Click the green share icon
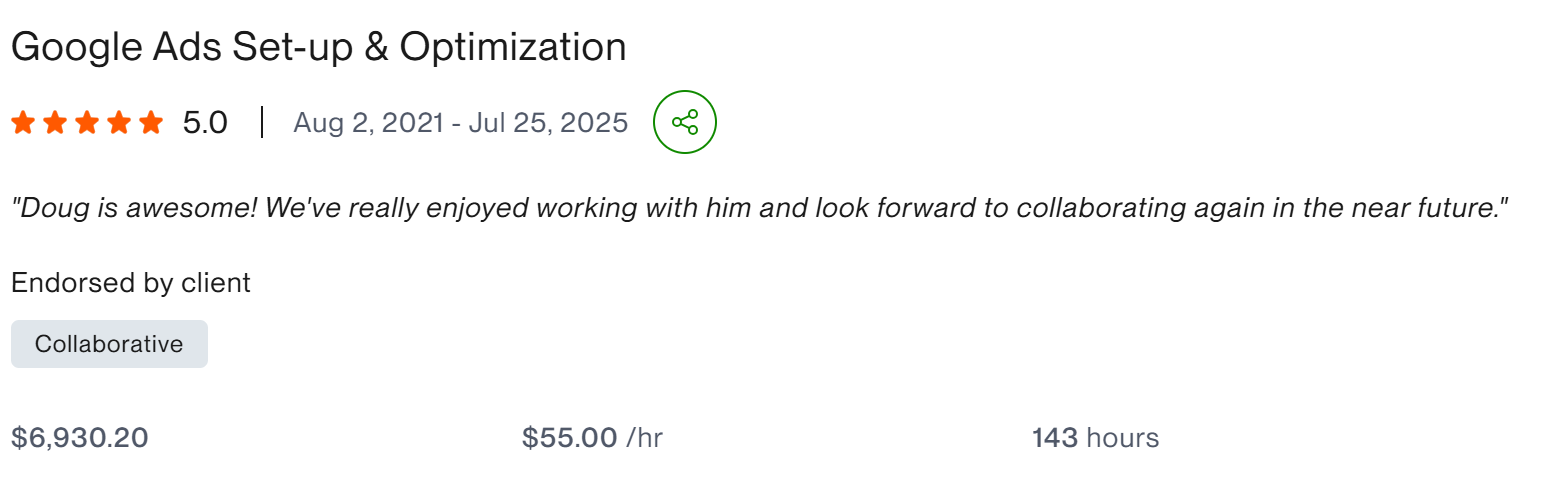This screenshot has width=1542, height=480. [685, 123]
